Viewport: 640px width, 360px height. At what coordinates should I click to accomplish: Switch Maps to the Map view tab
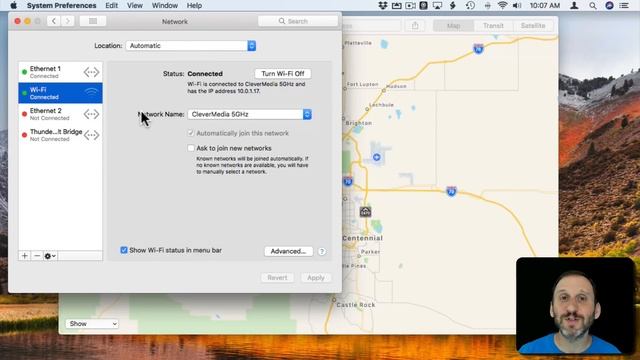point(453,25)
